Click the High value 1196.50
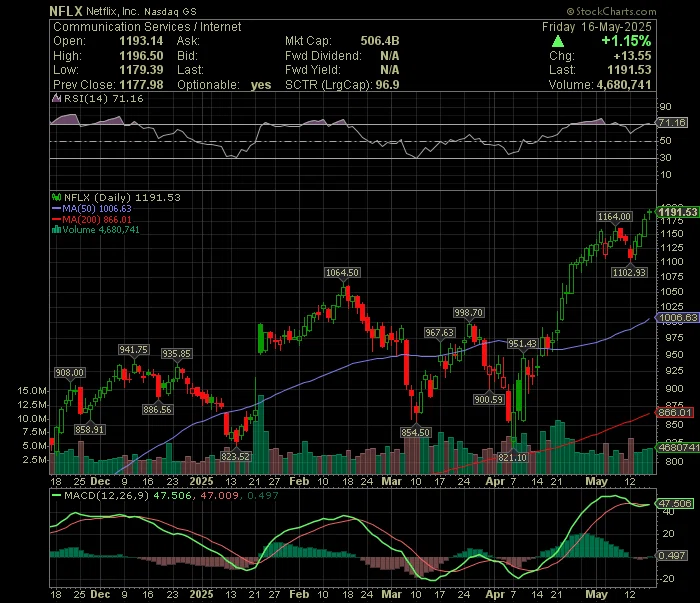700x603 pixels. coord(141,56)
